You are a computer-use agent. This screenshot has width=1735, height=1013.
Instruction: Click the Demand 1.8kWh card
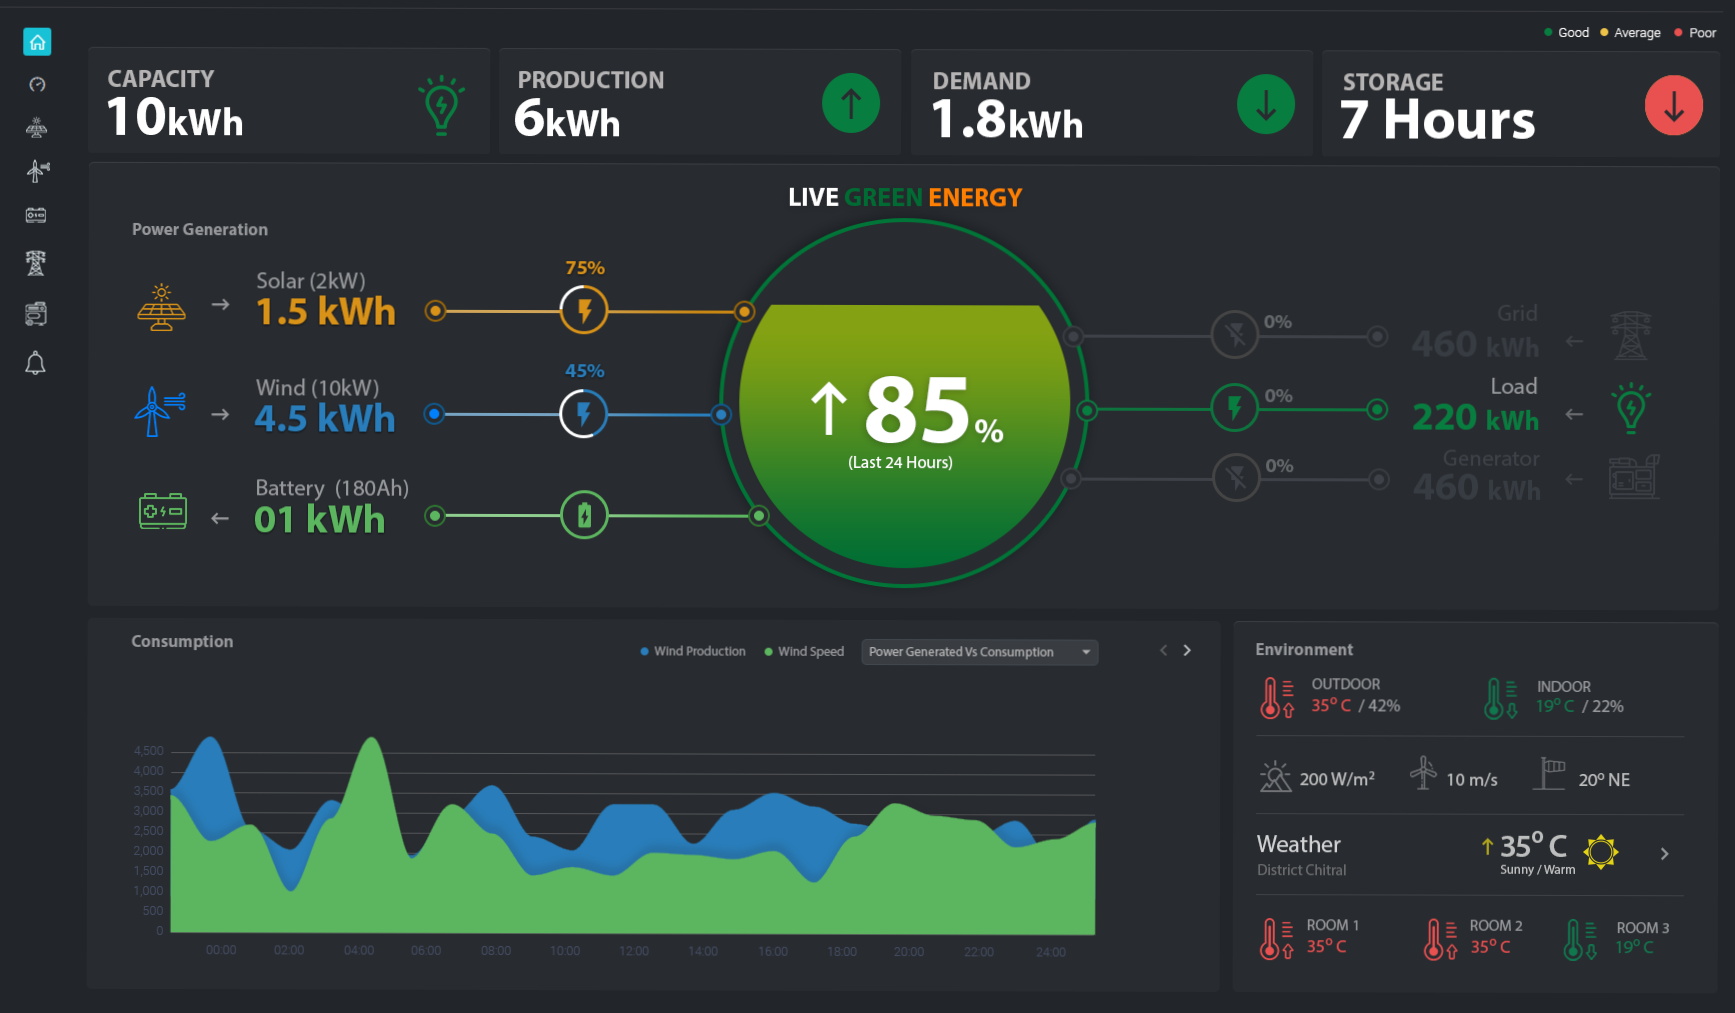1110,103
